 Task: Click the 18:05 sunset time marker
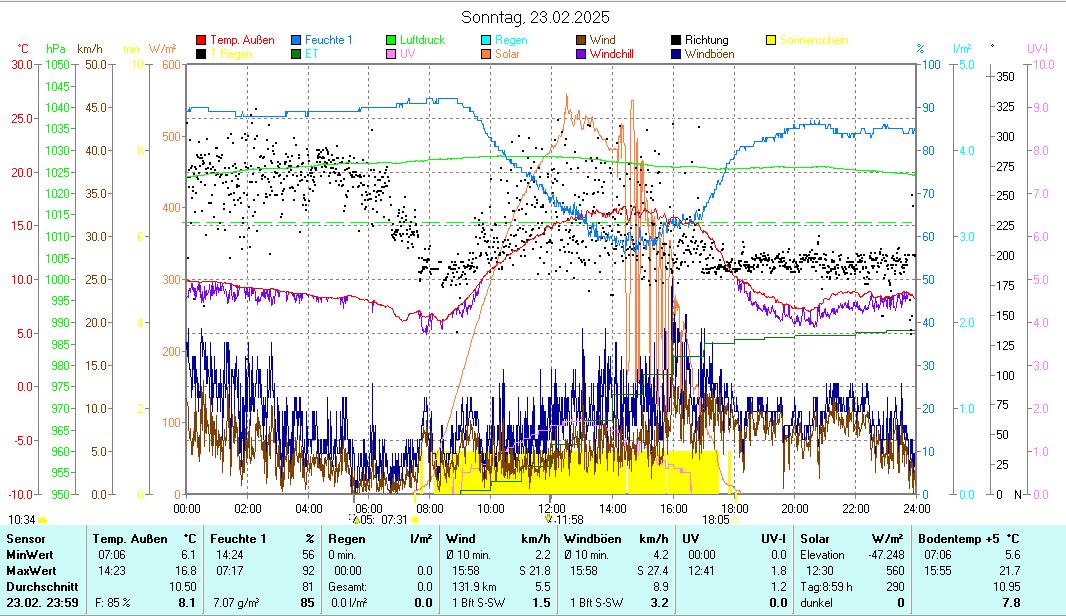[x=715, y=519]
